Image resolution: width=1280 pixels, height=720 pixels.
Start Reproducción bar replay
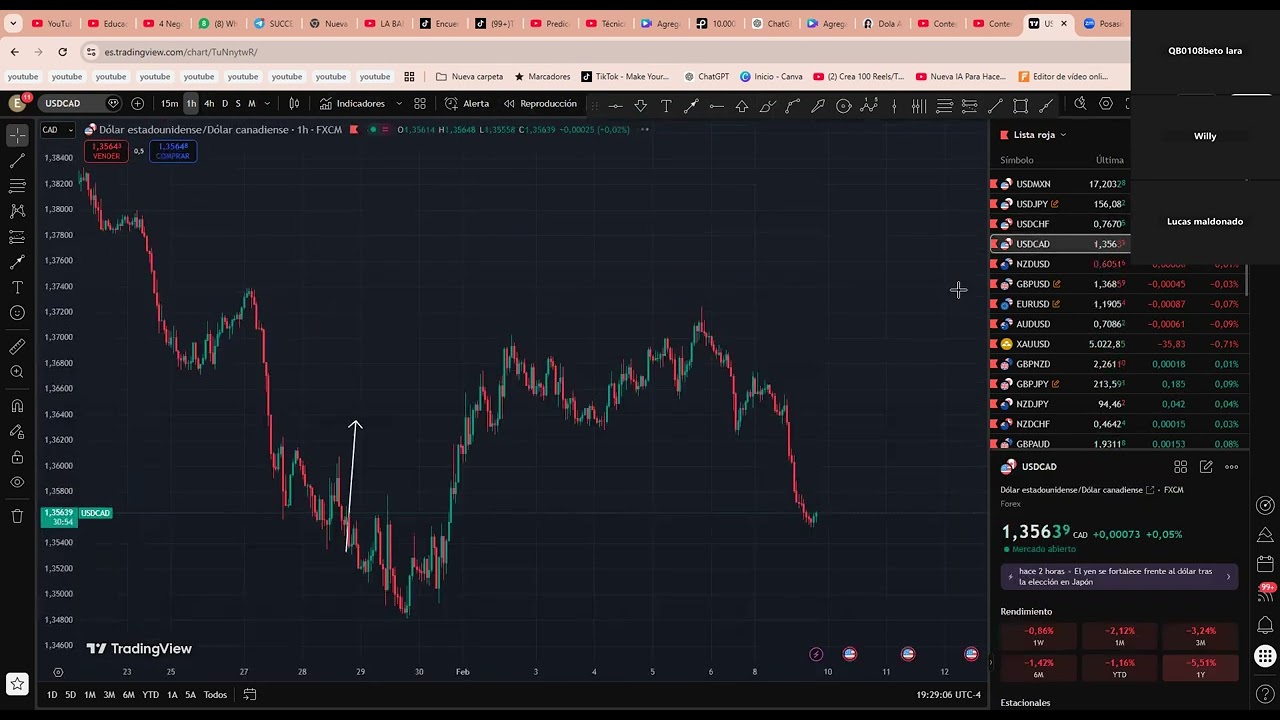click(x=540, y=103)
